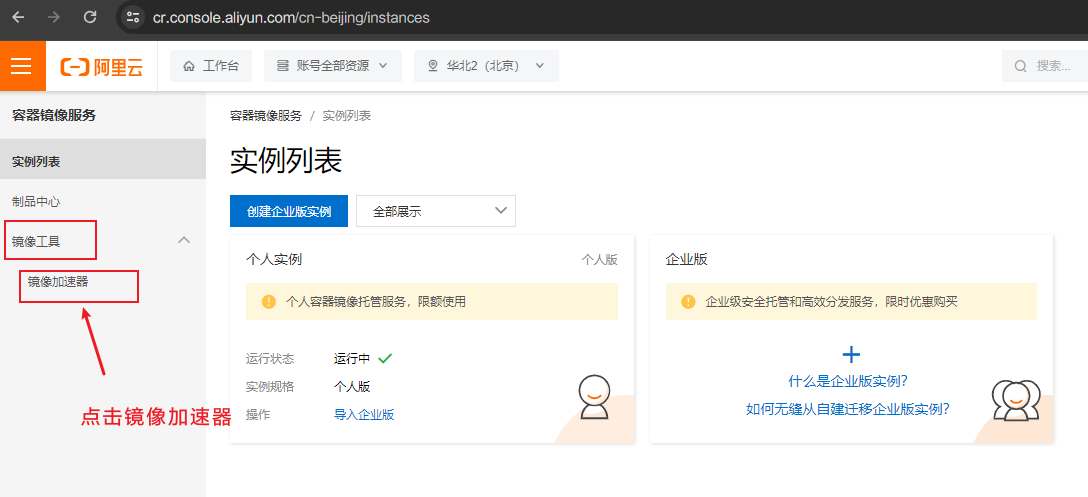Open 什么是企业版实例? link
The height and width of the screenshot is (497, 1088).
(848, 381)
